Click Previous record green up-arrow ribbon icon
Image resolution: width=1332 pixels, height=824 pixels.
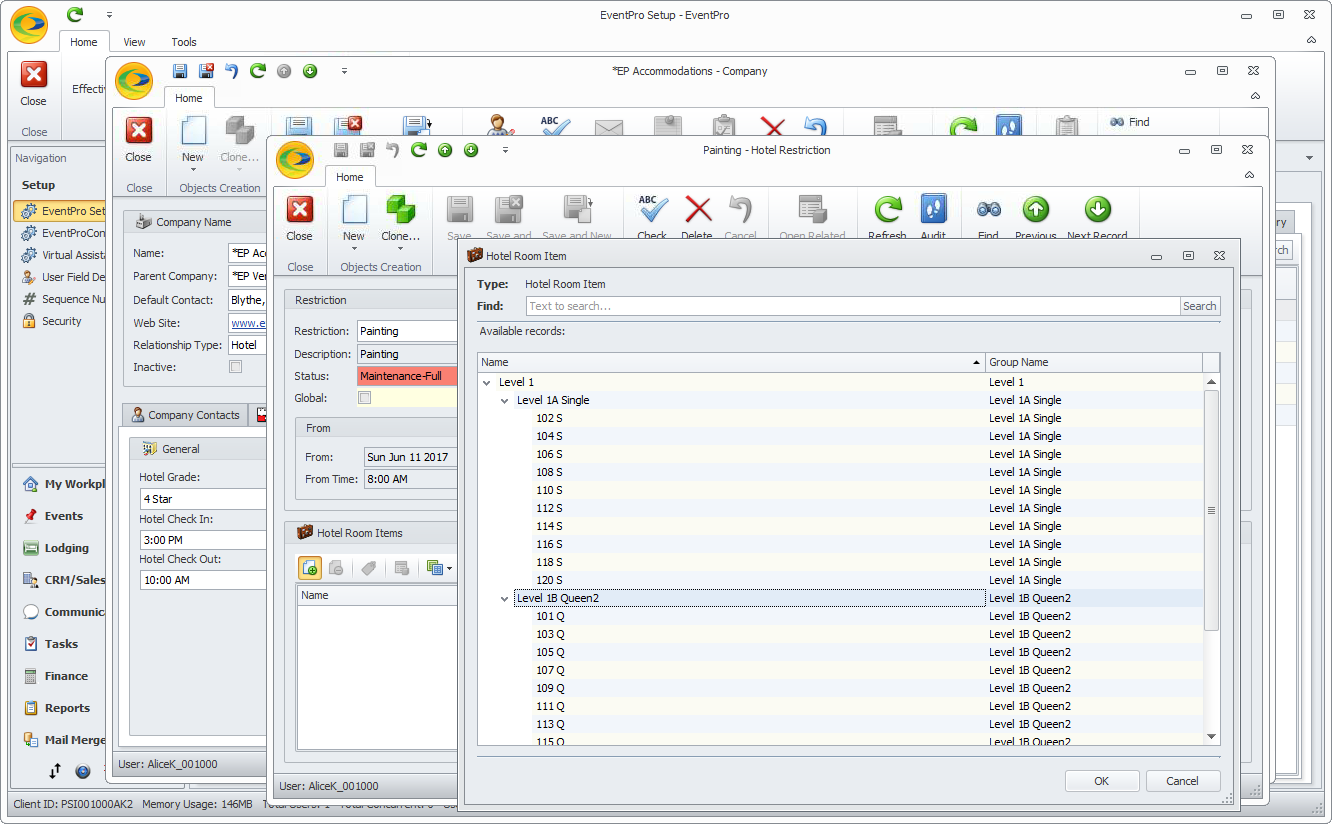(1035, 209)
